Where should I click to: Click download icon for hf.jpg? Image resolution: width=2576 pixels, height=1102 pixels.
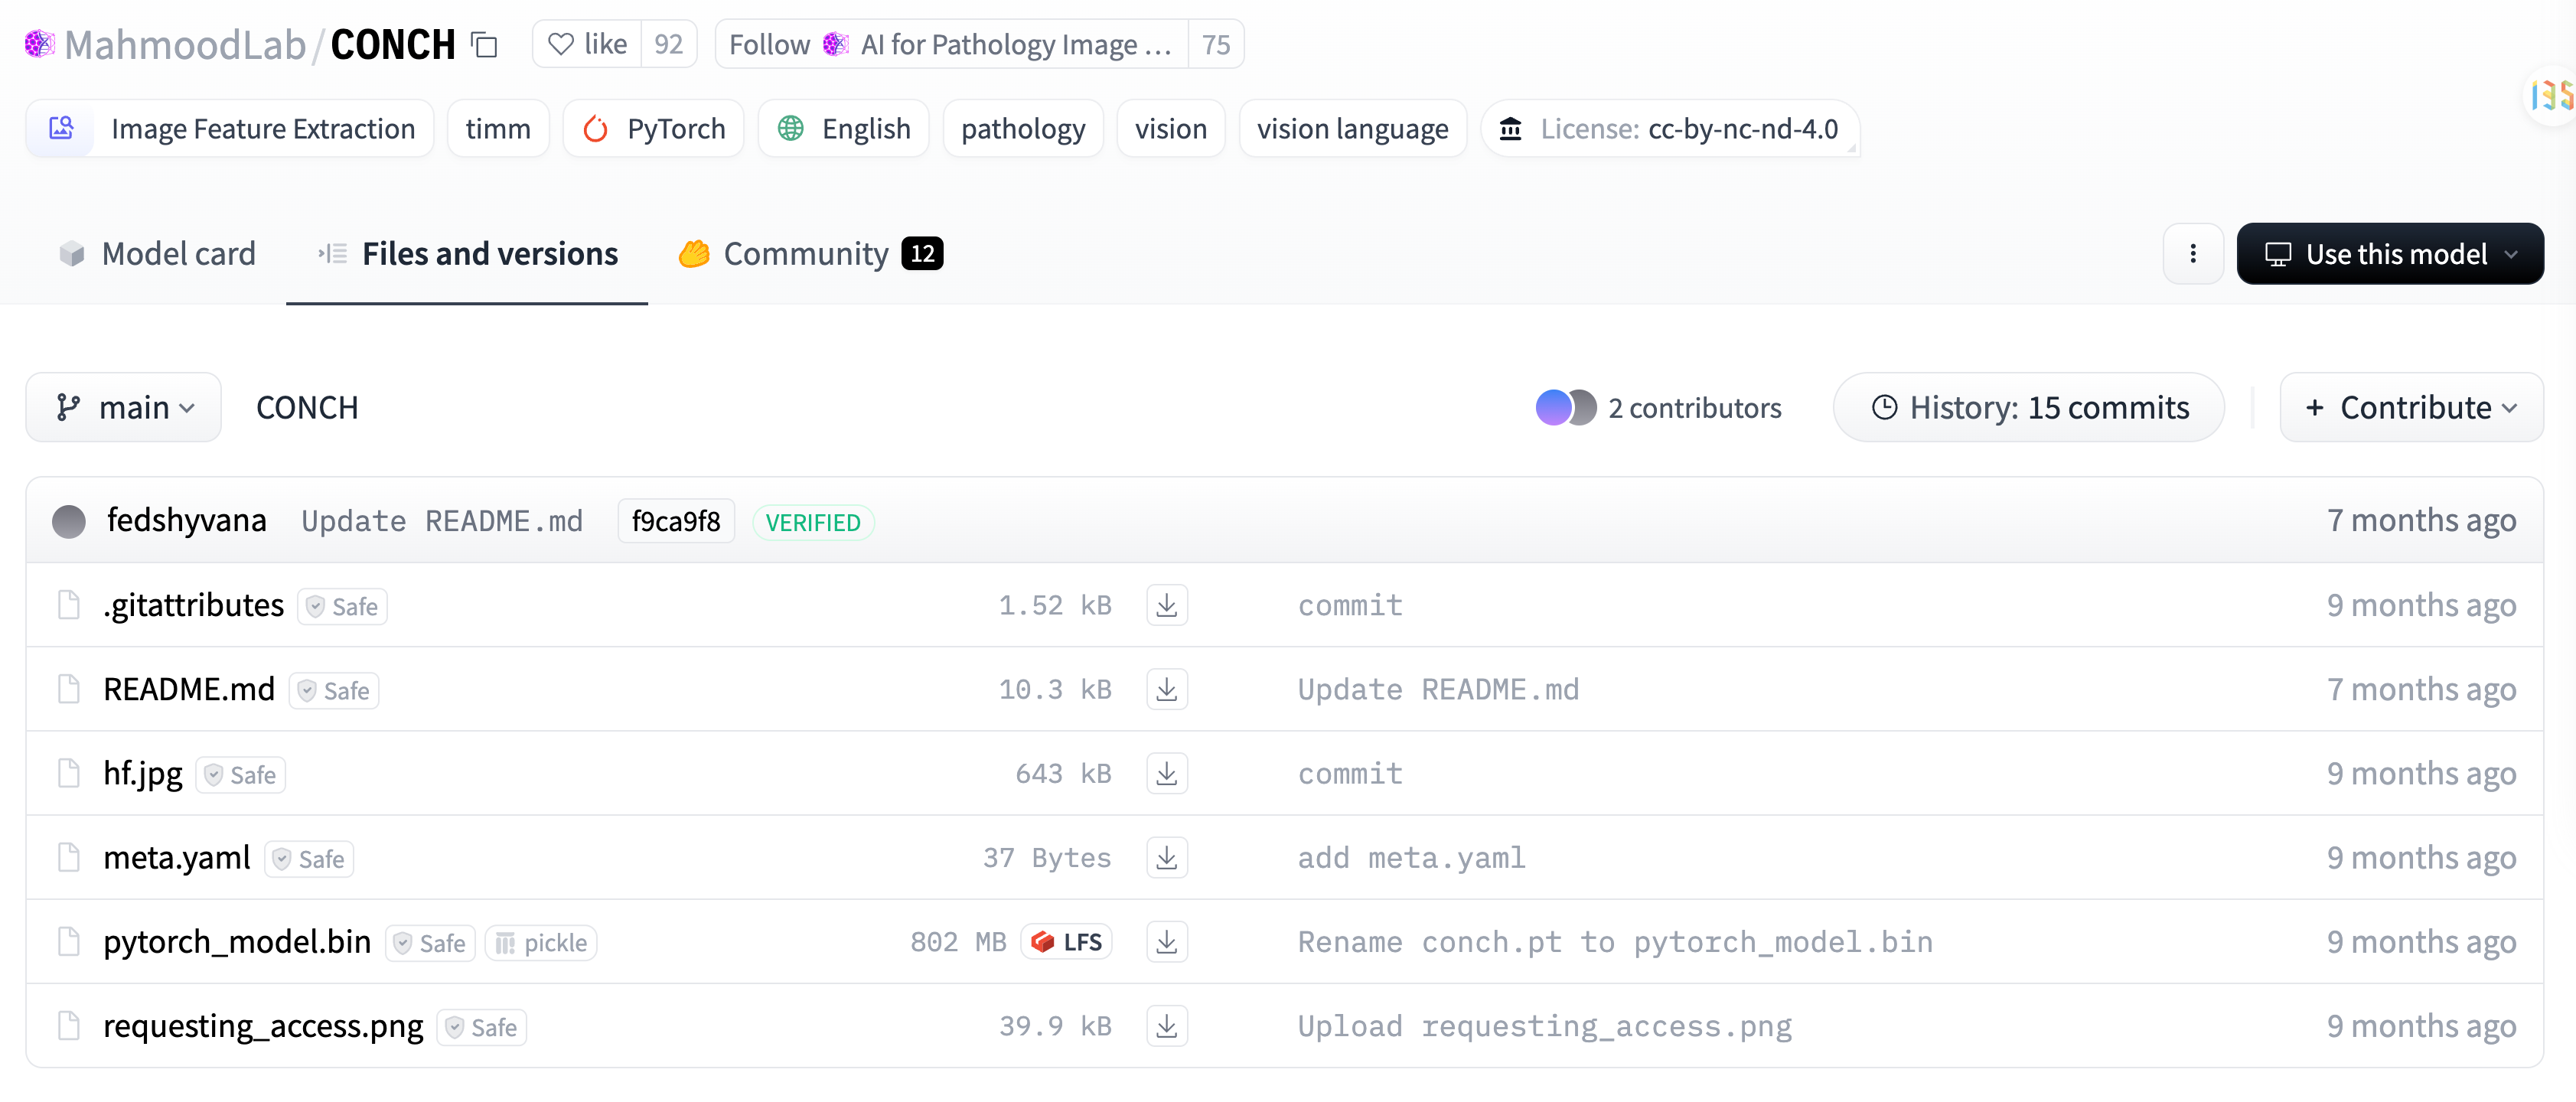(1166, 774)
